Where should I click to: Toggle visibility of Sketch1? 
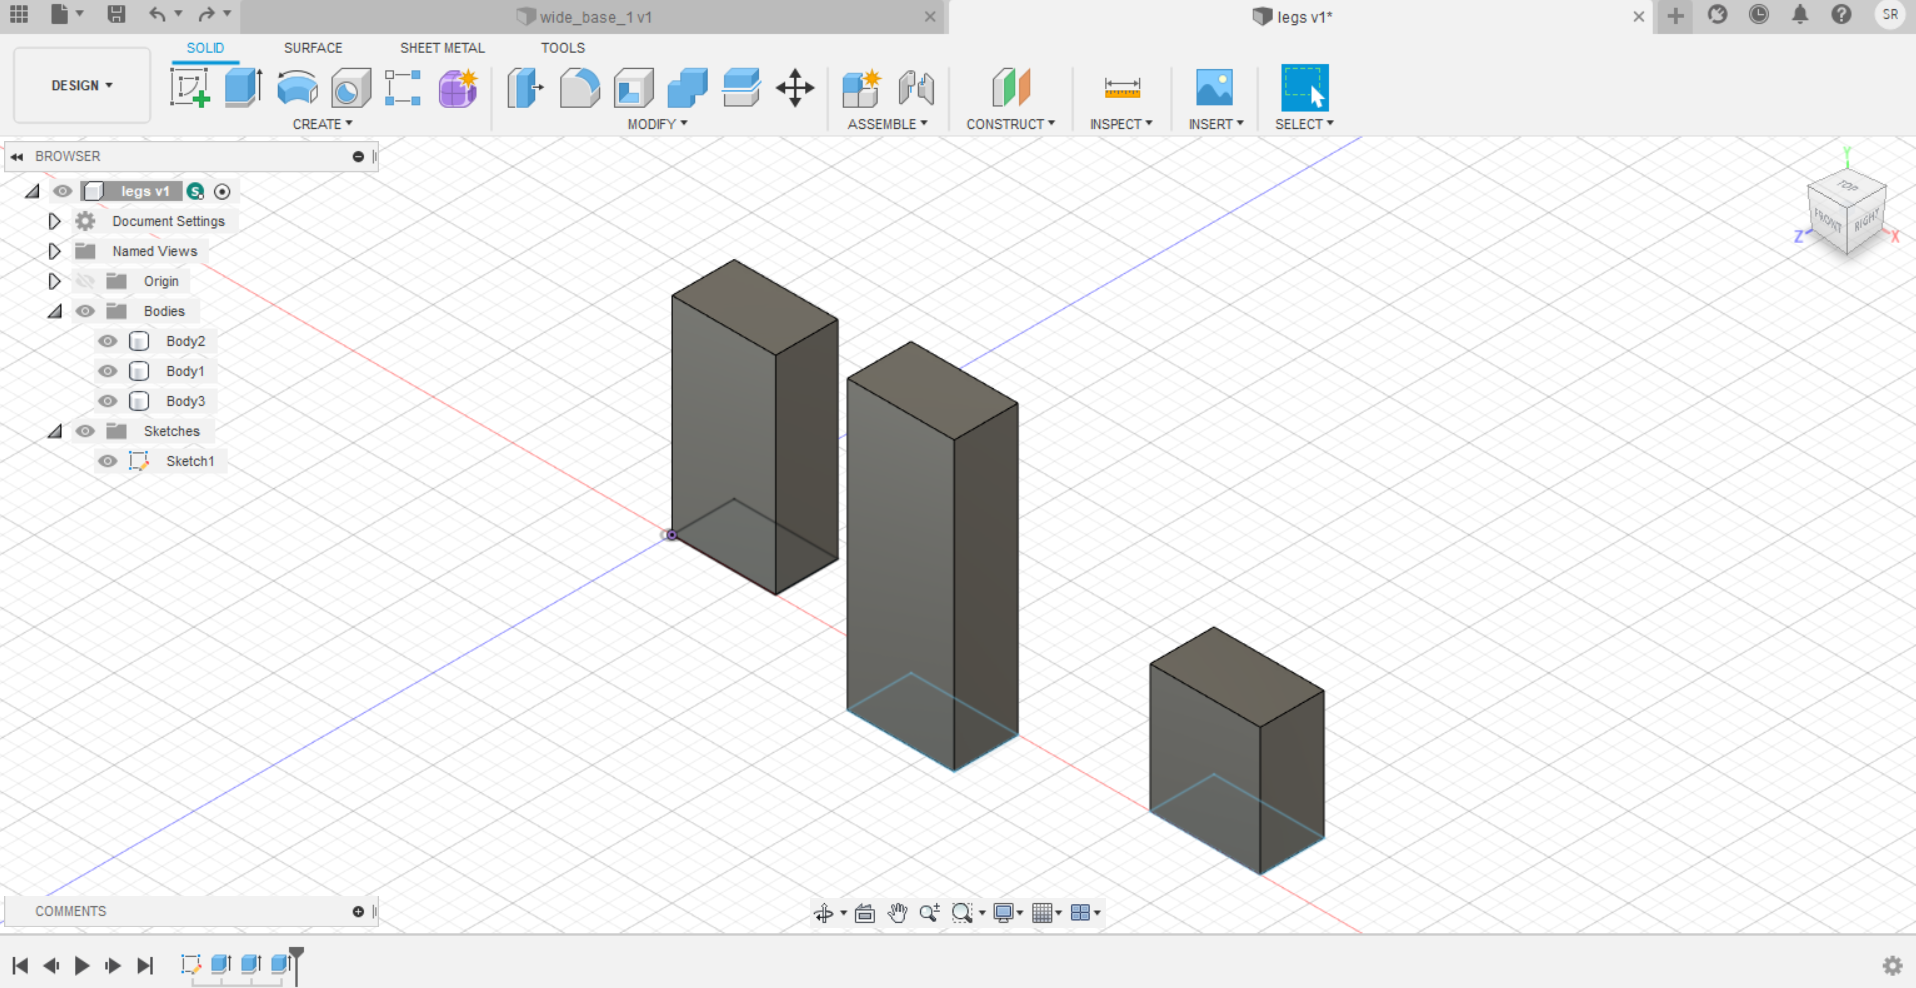coord(108,461)
